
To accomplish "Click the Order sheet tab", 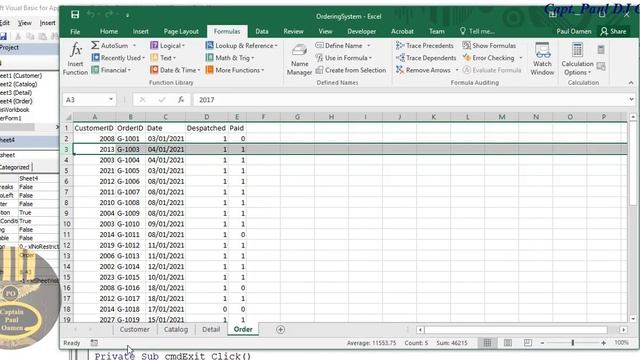I will 243,329.
